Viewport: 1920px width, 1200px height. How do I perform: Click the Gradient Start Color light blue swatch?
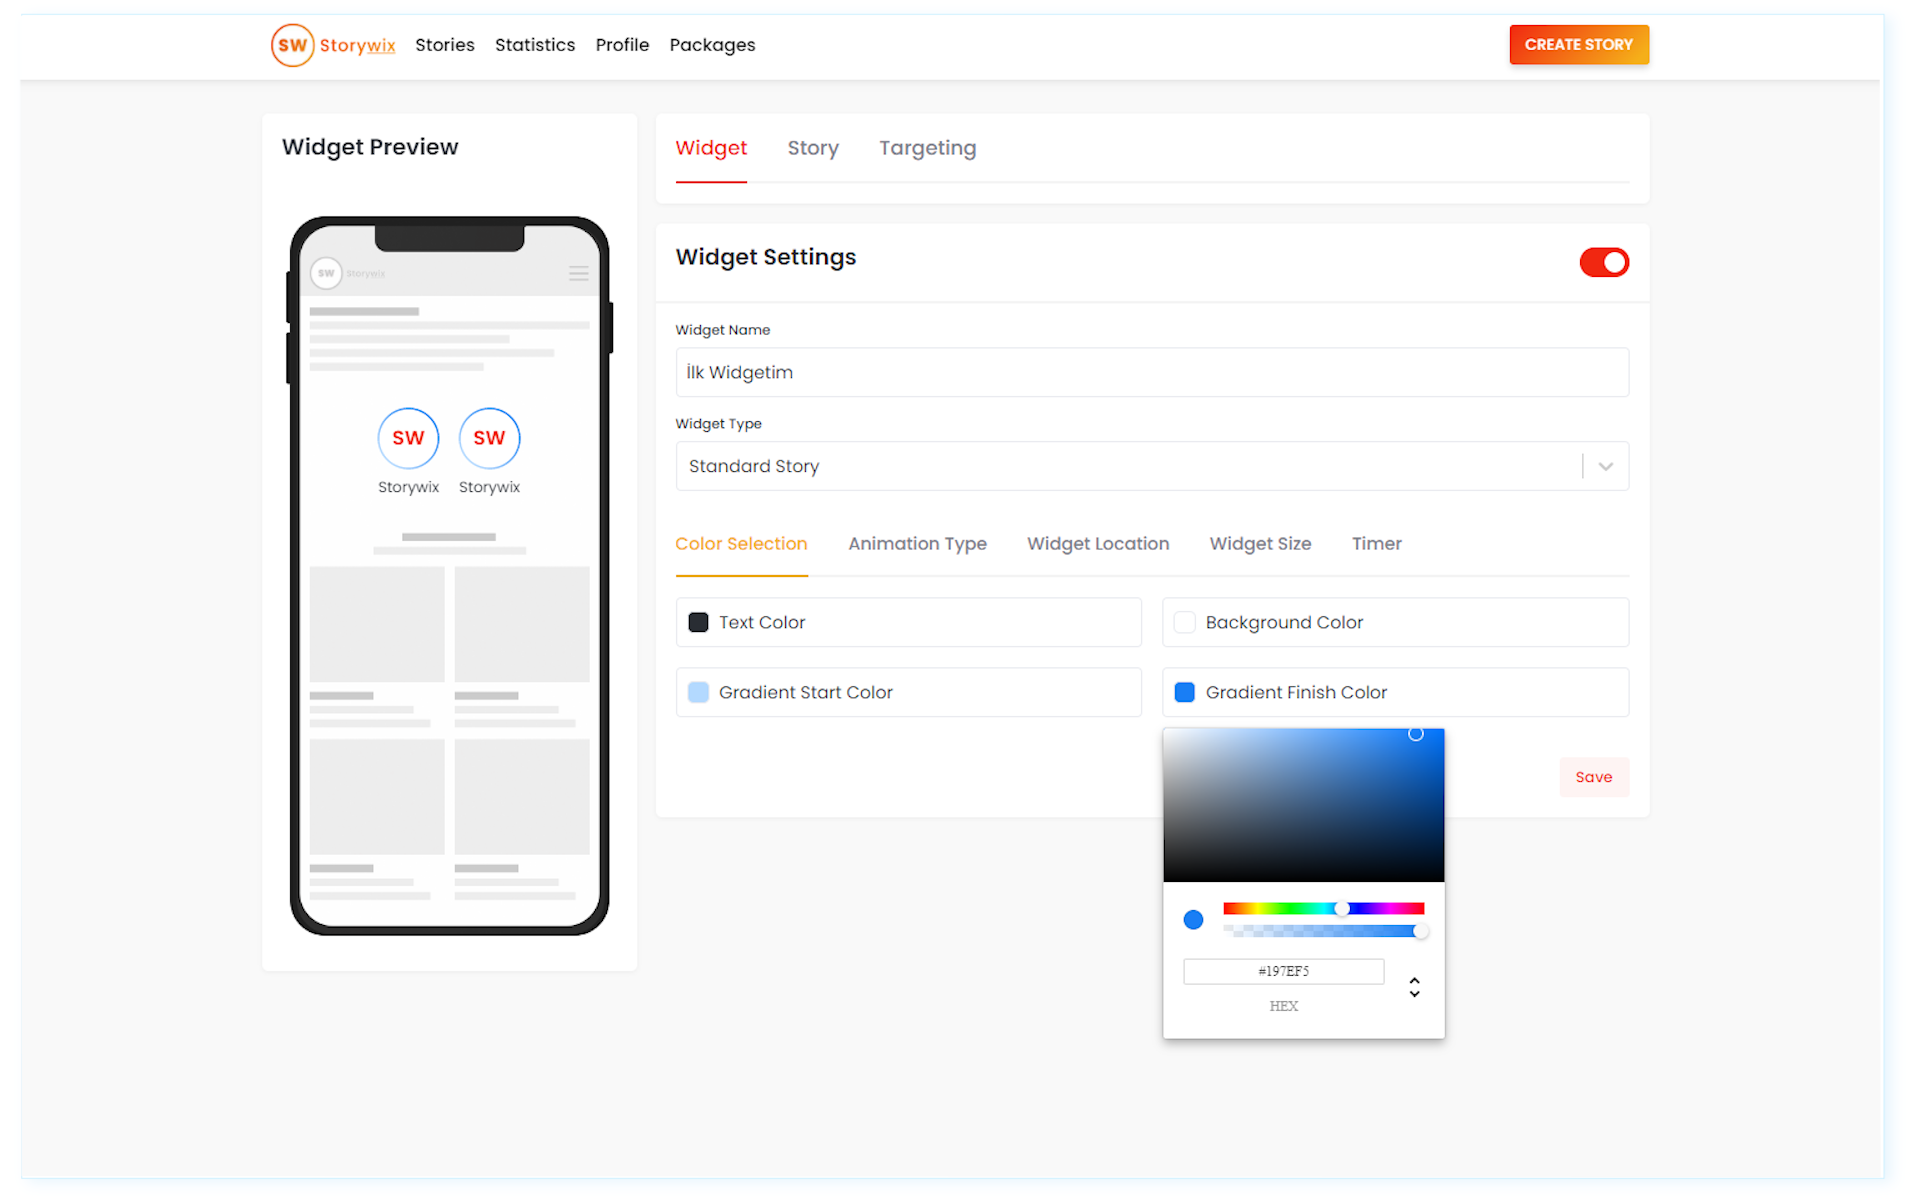tap(698, 692)
